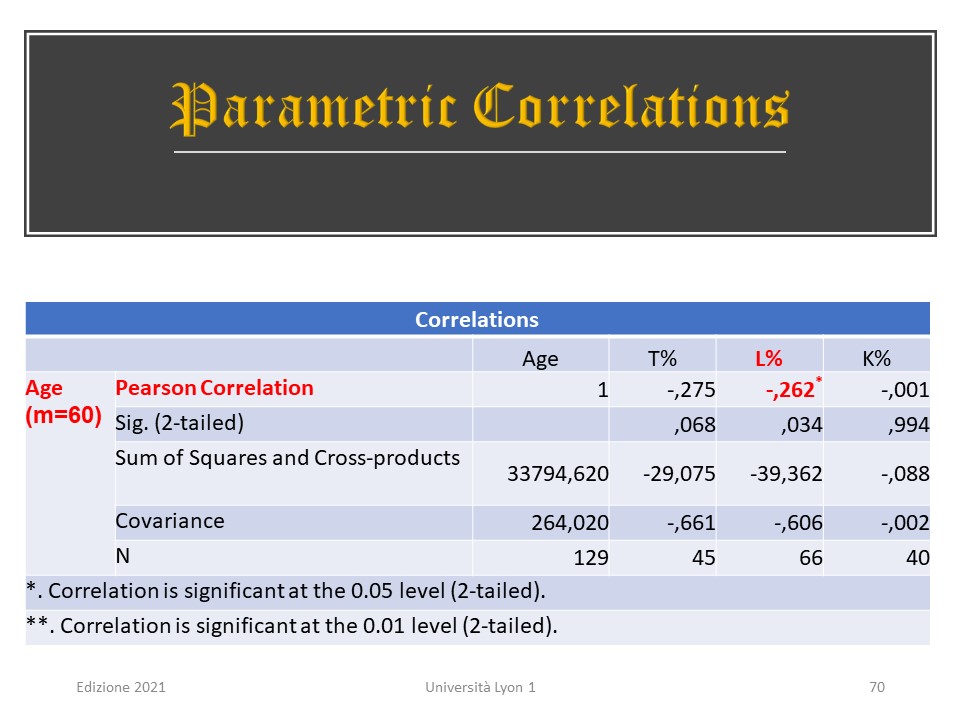Select the N value '40'
This screenshot has width=960, height=720.
(x=918, y=558)
